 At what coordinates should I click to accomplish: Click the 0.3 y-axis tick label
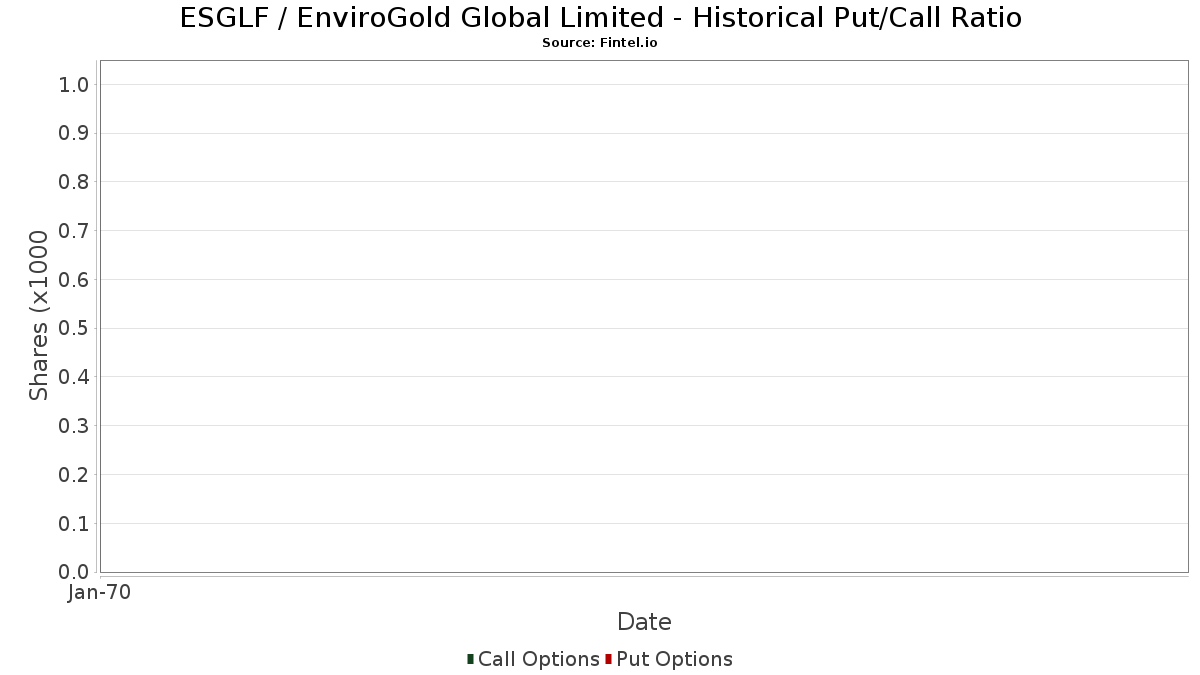click(x=74, y=426)
